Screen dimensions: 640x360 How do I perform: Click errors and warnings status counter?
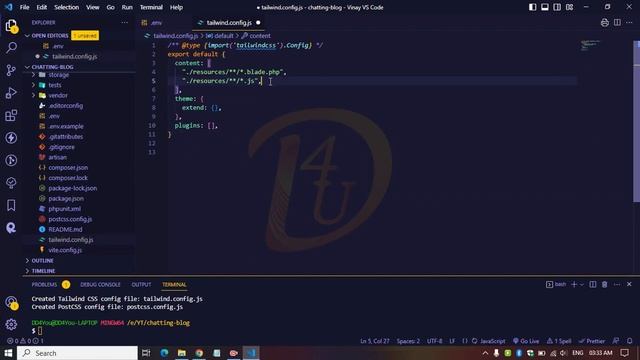click(x=24, y=341)
